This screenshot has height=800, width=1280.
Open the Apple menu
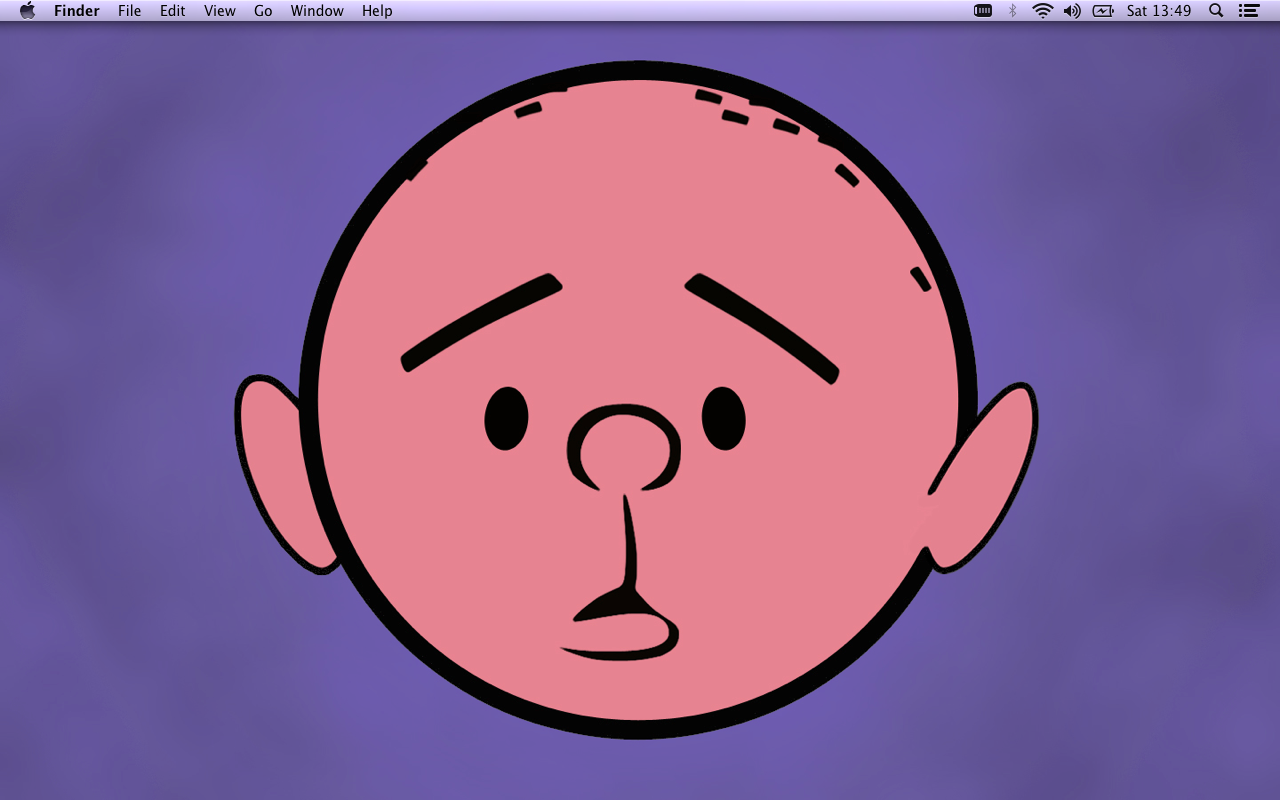pyautogui.click(x=27, y=11)
